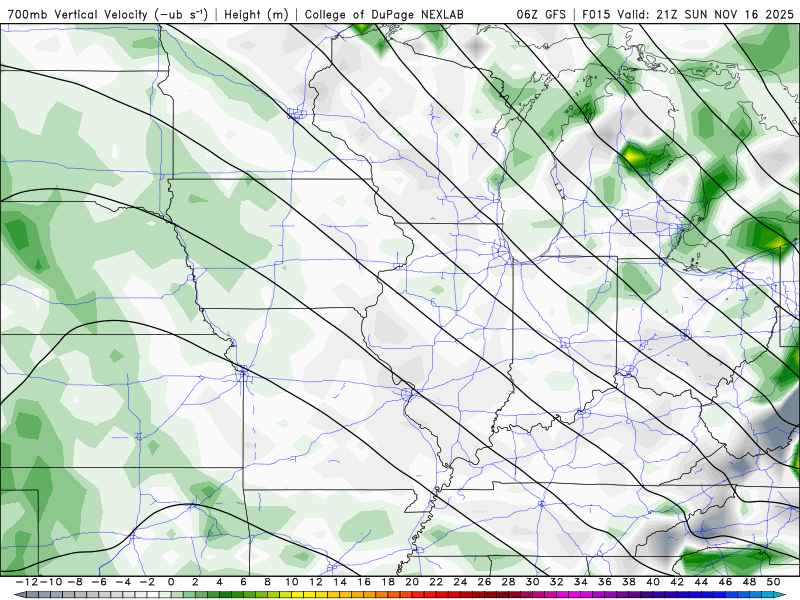Click the "Height (m)" header label

(x=257, y=15)
